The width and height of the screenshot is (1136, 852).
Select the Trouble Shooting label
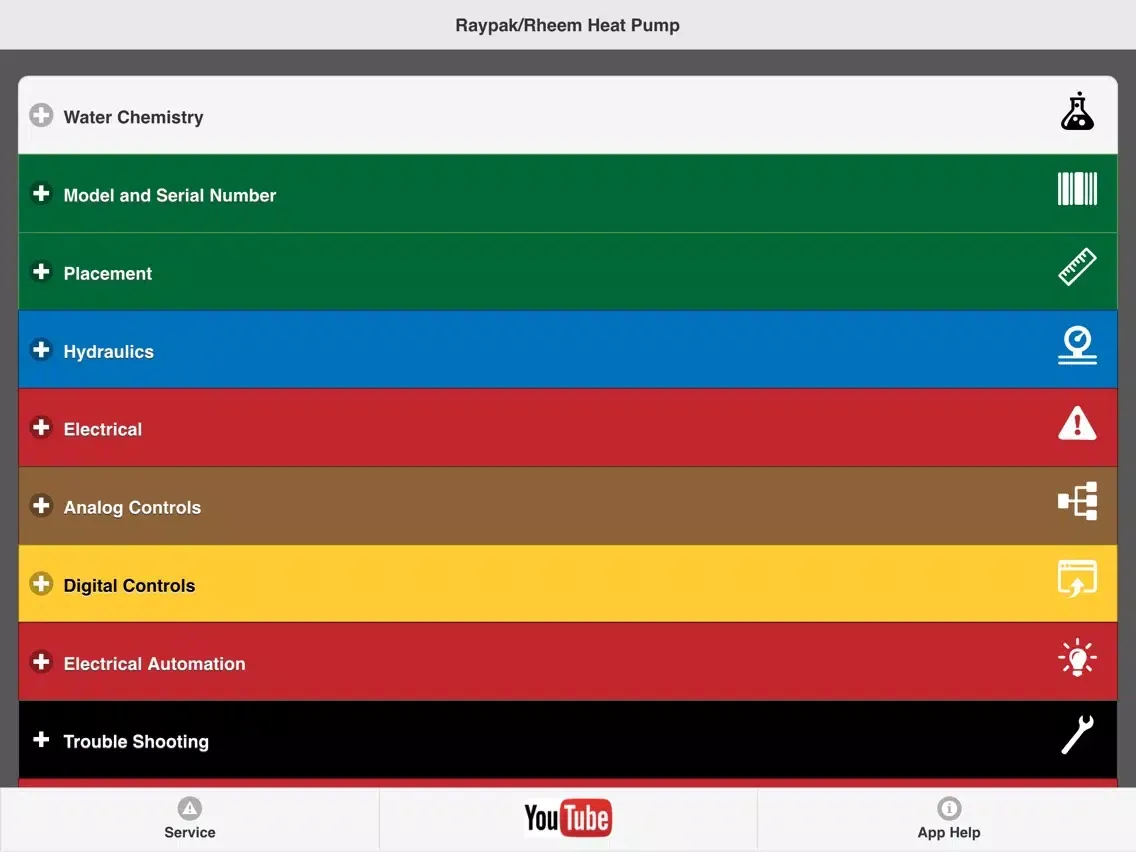point(136,742)
